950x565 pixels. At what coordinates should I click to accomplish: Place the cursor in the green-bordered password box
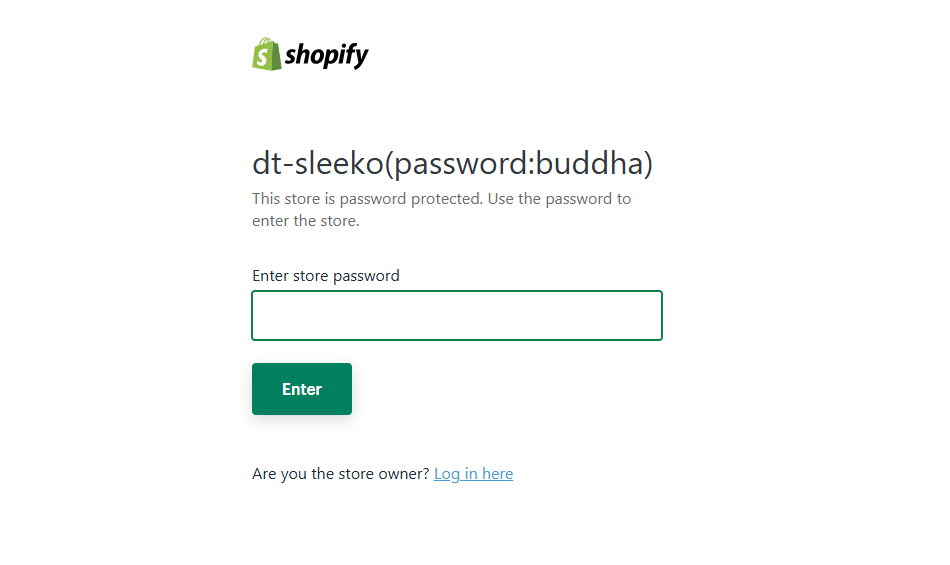457,316
